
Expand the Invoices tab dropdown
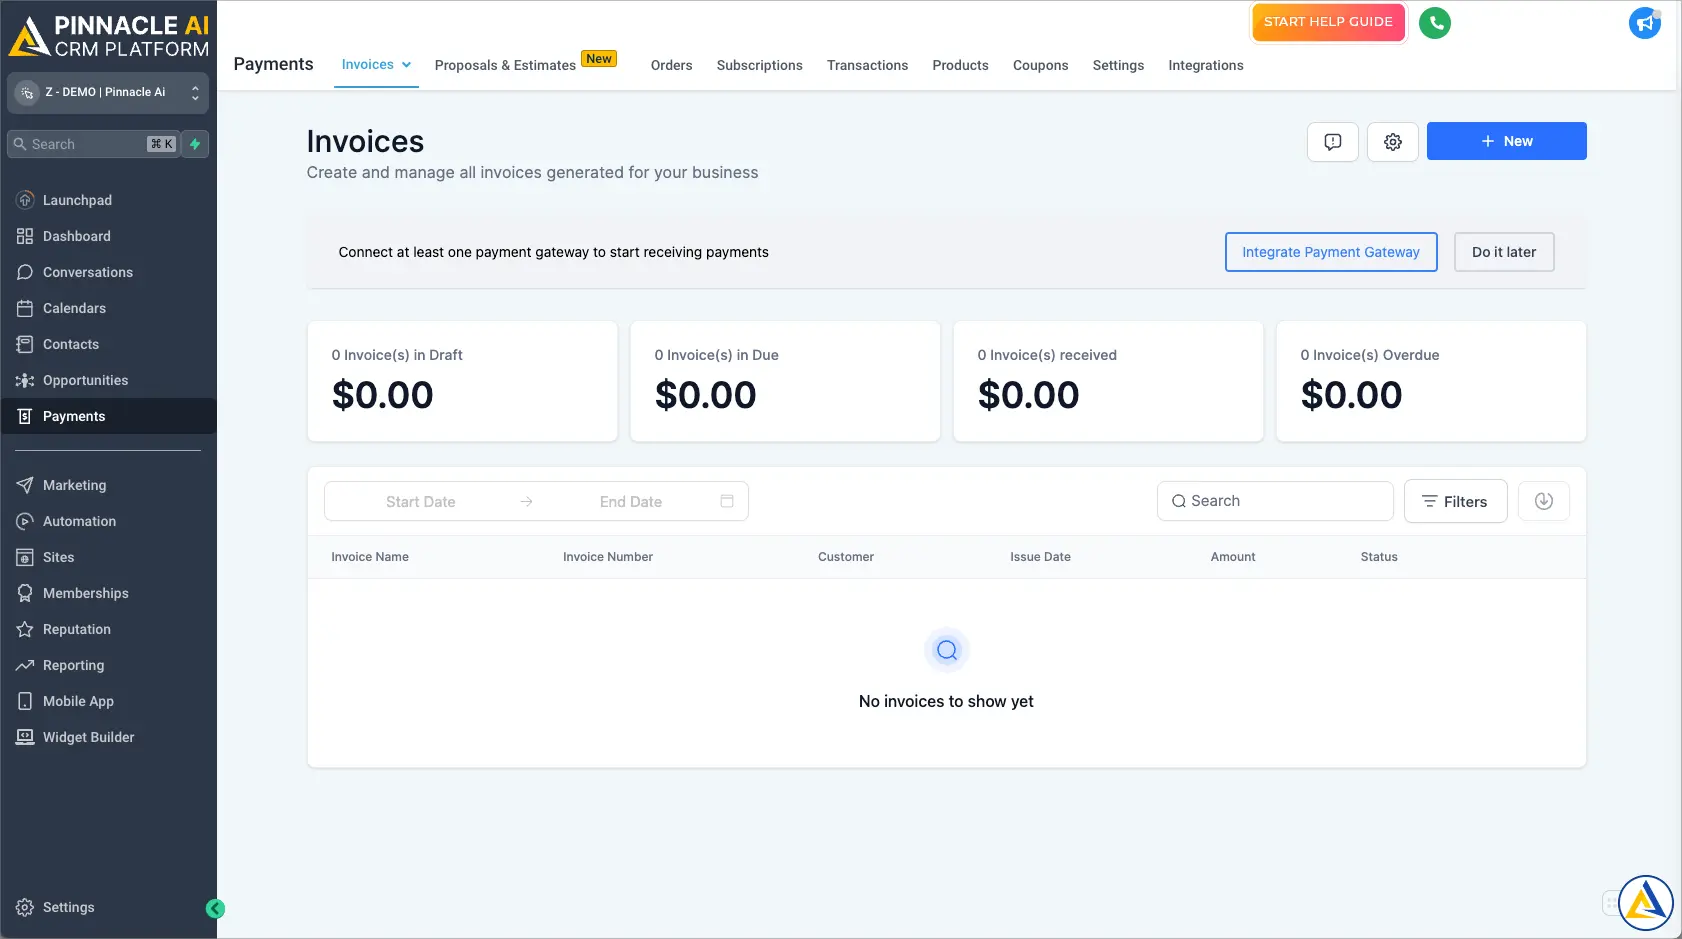pyautogui.click(x=406, y=64)
